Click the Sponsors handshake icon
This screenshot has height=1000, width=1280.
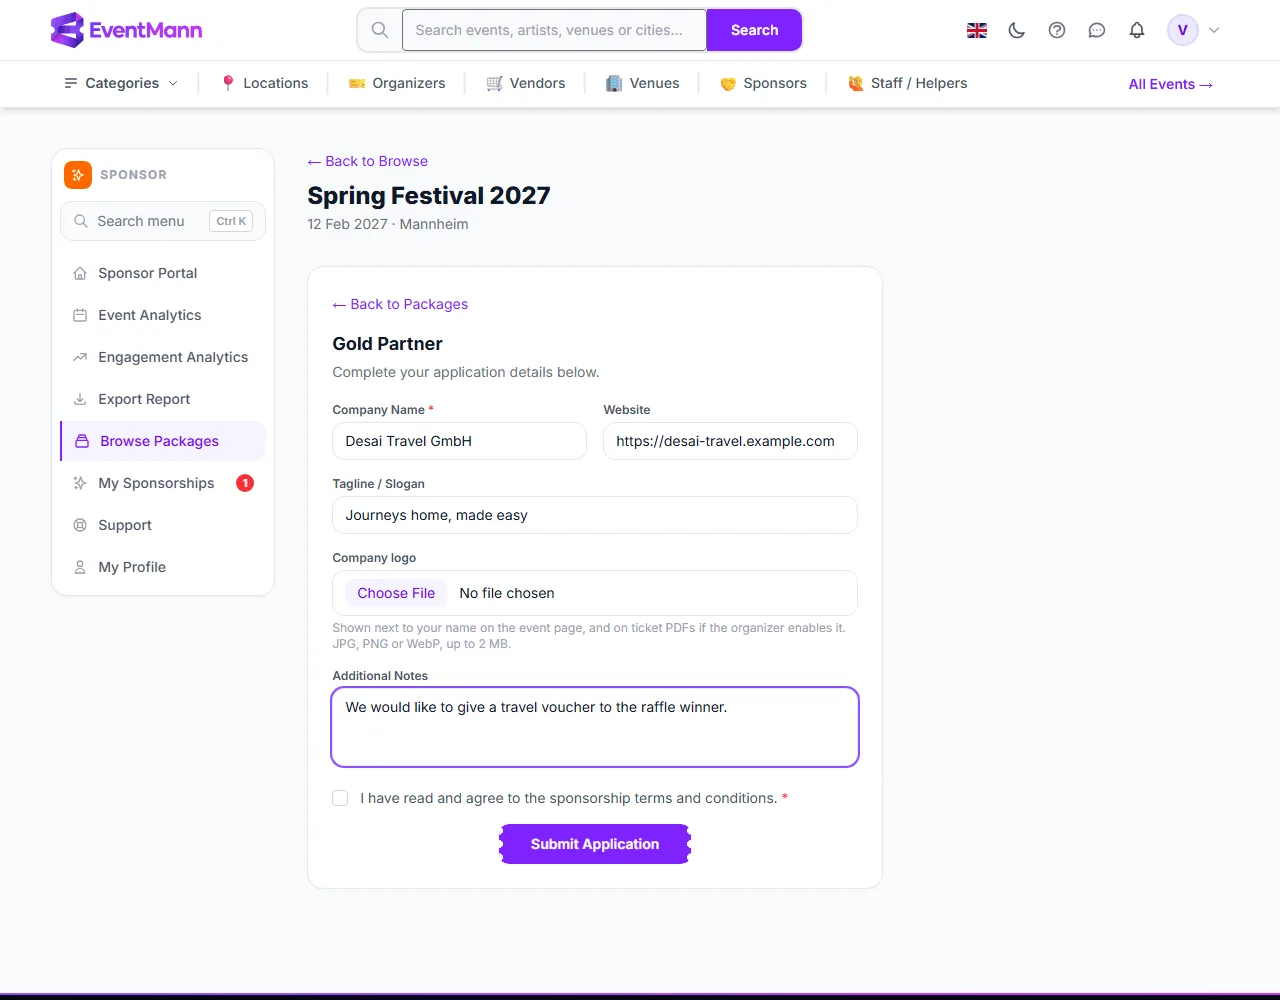point(728,84)
